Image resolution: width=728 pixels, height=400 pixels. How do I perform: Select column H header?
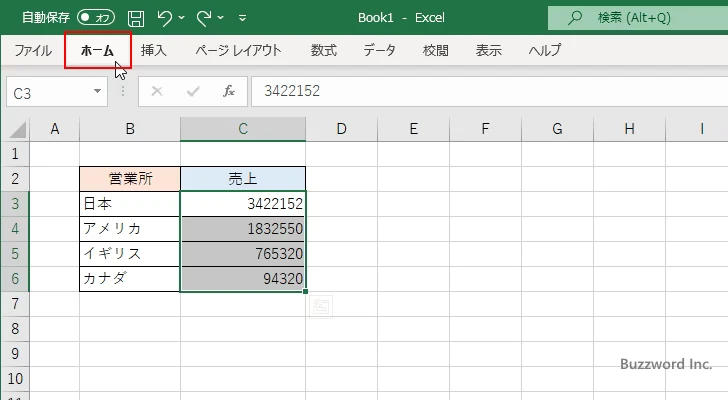629,129
